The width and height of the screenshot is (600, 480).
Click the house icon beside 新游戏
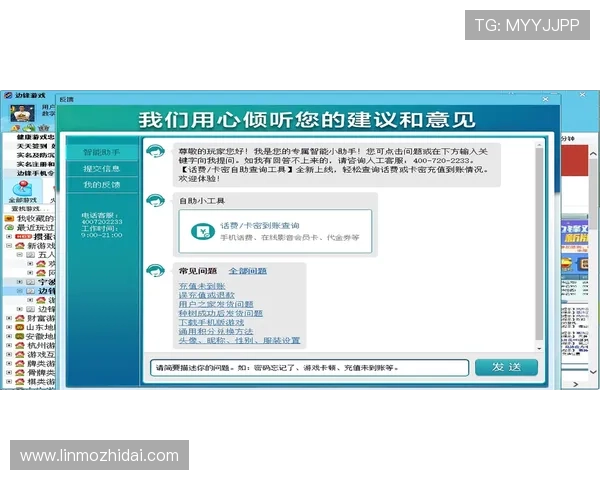[x=20, y=245]
